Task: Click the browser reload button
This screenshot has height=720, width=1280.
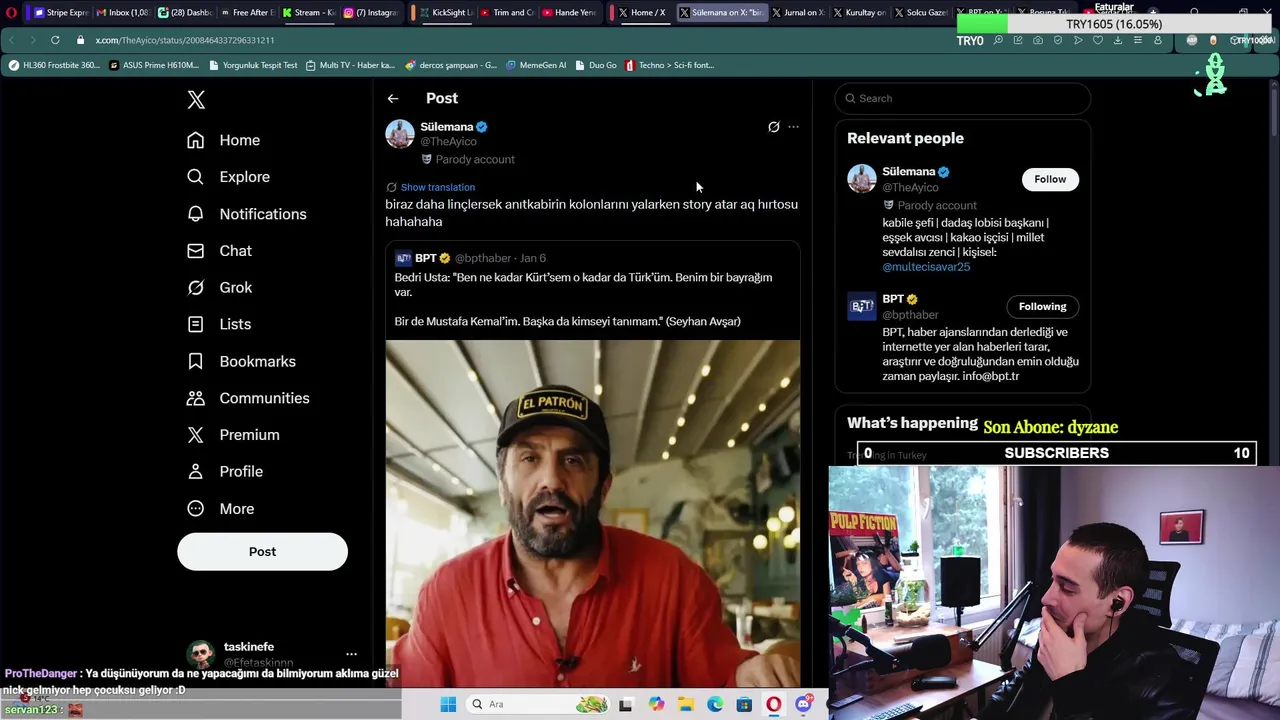Action: pos(55,40)
